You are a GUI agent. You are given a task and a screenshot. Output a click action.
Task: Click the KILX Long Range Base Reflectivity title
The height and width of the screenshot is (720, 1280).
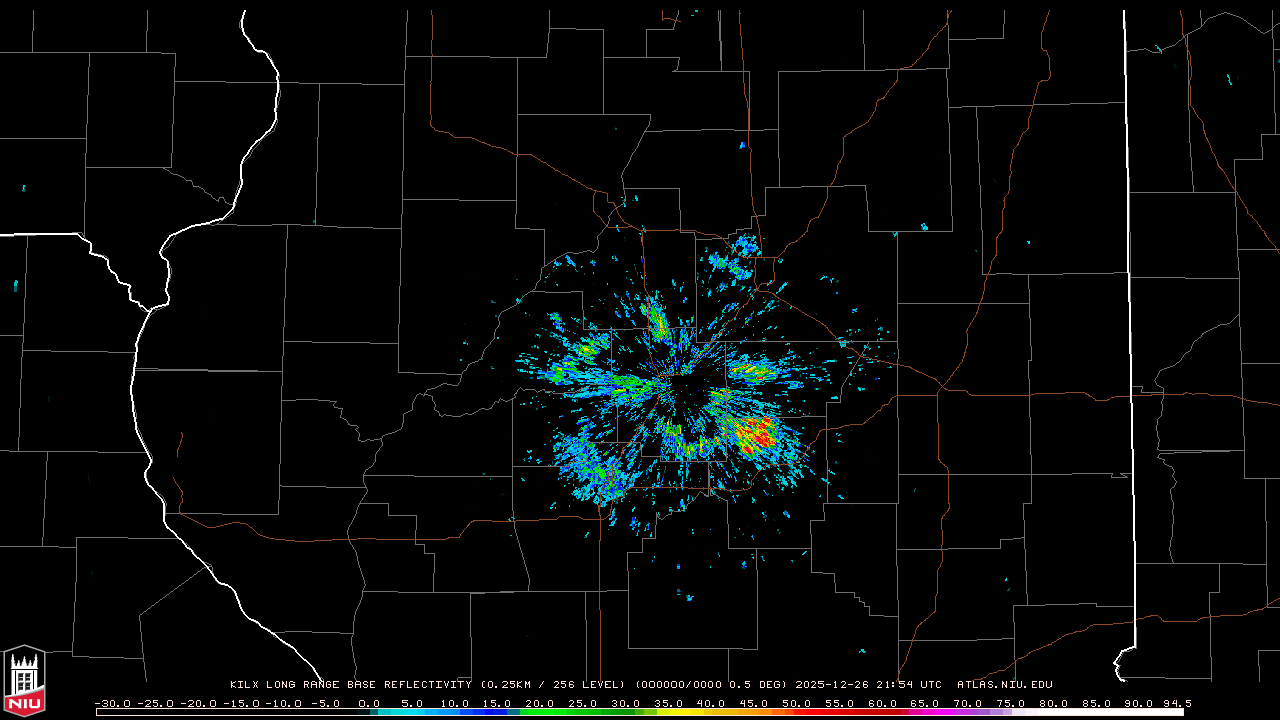tap(350, 685)
